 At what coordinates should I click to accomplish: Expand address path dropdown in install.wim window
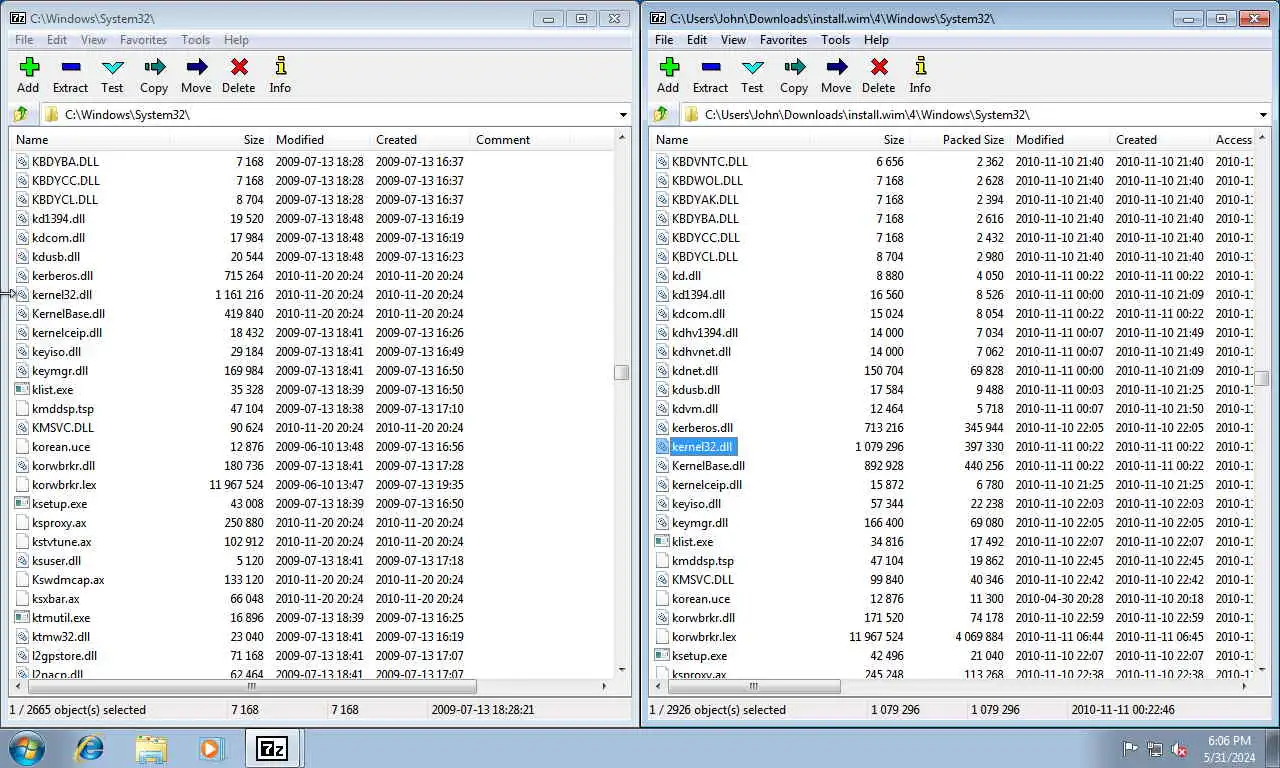[x=1263, y=114]
